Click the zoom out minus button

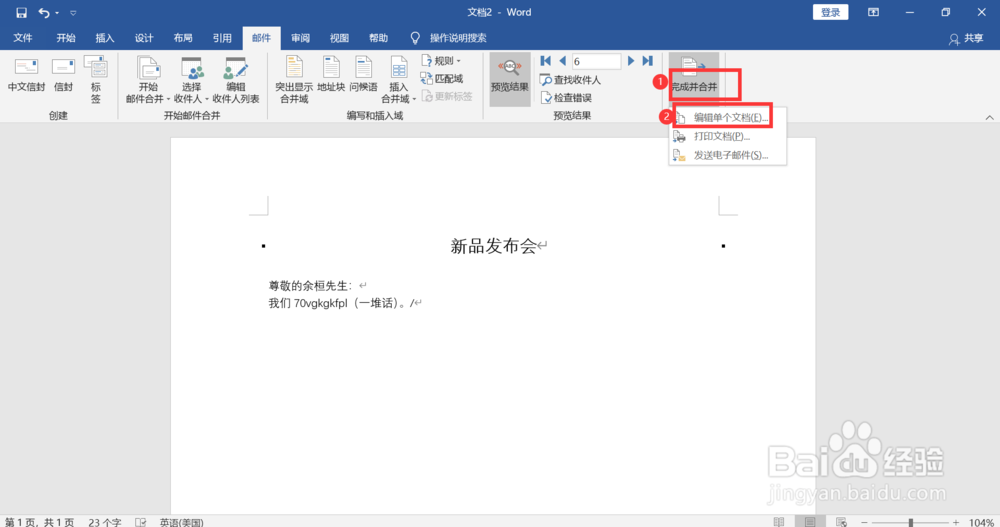coord(864,522)
